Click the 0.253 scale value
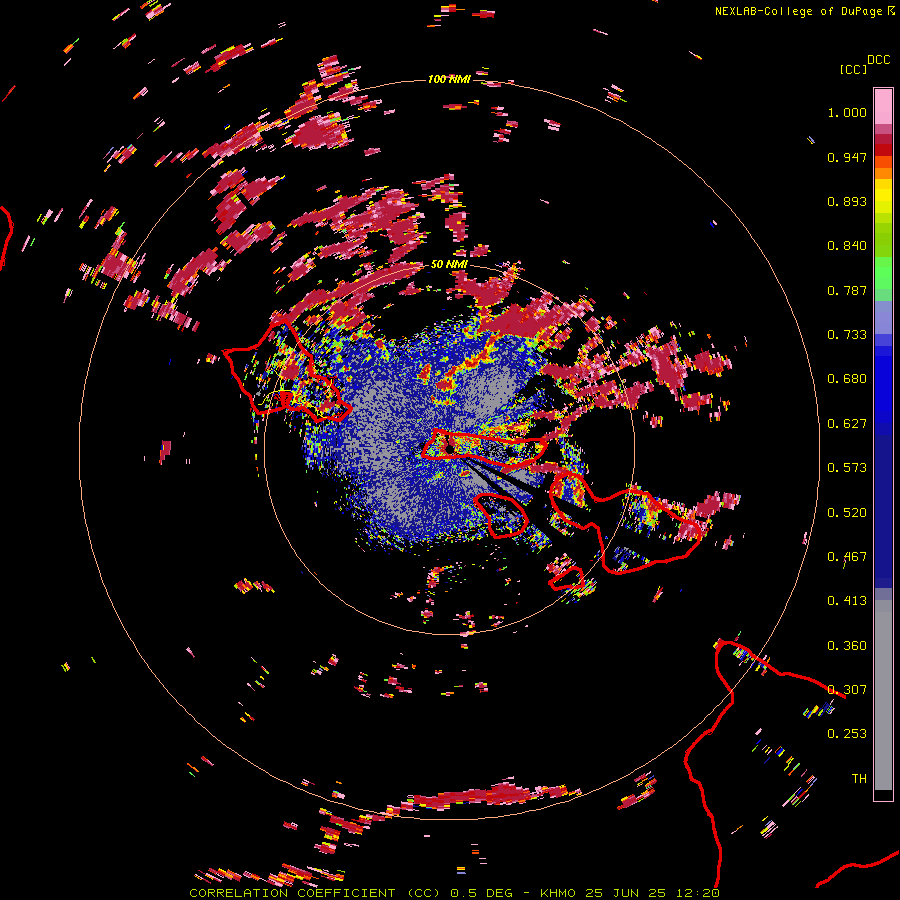 point(847,734)
